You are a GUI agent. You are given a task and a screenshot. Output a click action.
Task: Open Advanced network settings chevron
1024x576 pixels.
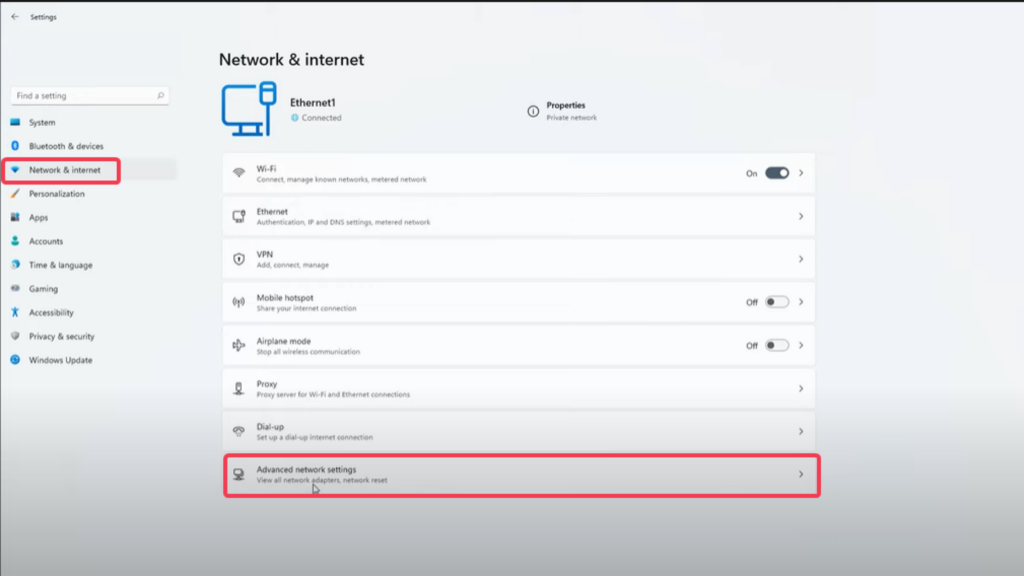click(801, 475)
